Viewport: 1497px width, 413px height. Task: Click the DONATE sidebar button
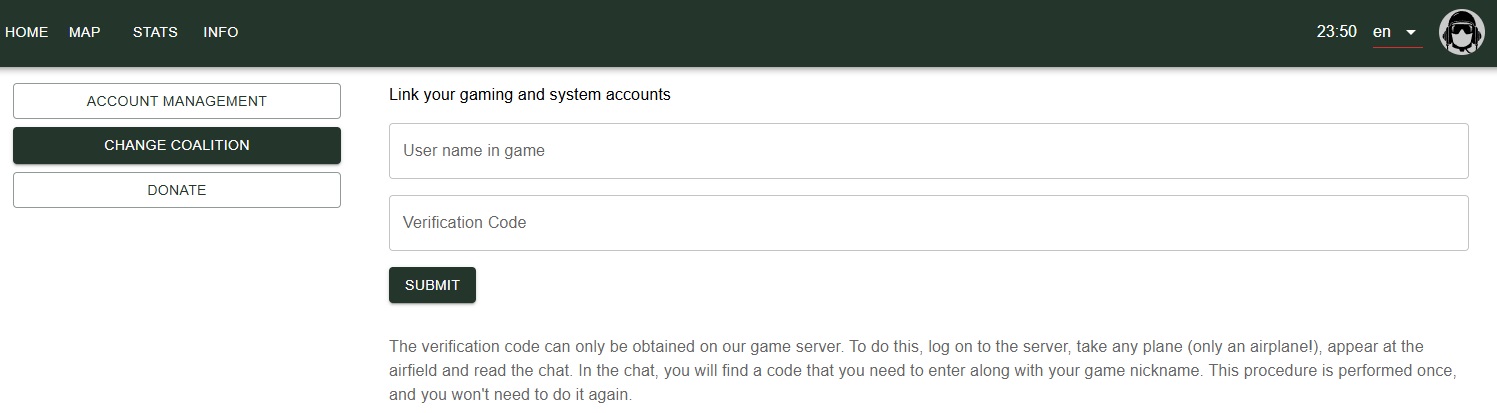point(176,190)
